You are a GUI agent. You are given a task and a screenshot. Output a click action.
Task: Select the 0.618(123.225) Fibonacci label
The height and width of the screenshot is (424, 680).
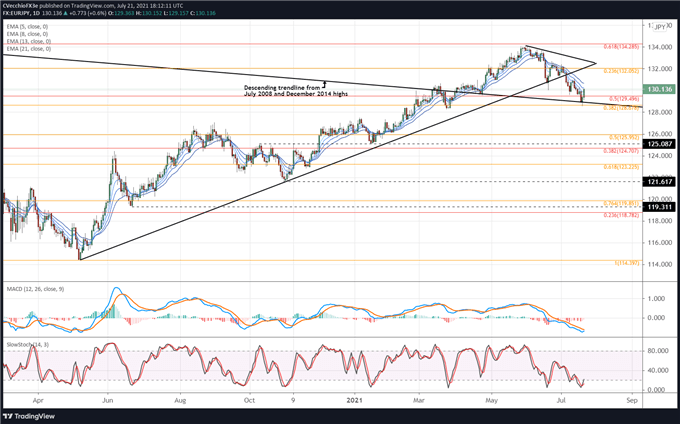621,167
